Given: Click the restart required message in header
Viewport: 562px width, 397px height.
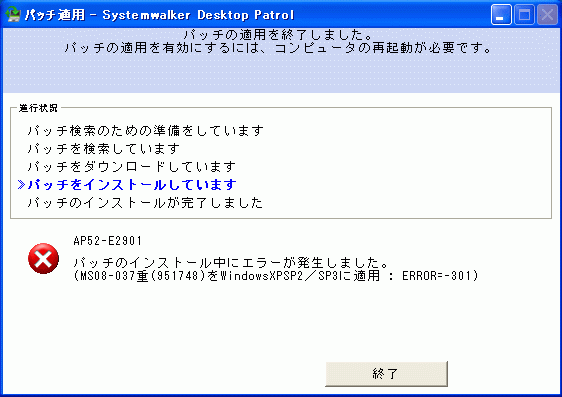Looking at the screenshot, I should [x=278, y=48].
